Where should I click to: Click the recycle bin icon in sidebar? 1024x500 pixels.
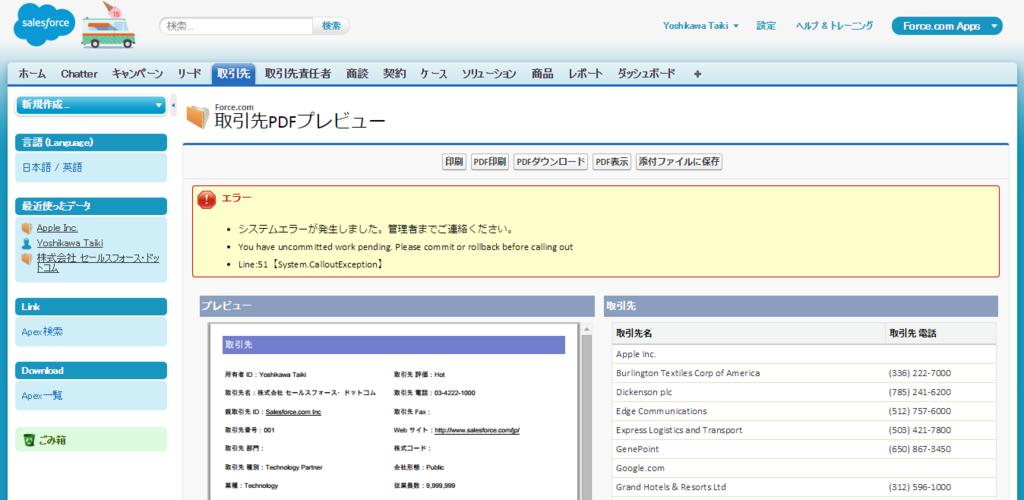click(x=29, y=440)
